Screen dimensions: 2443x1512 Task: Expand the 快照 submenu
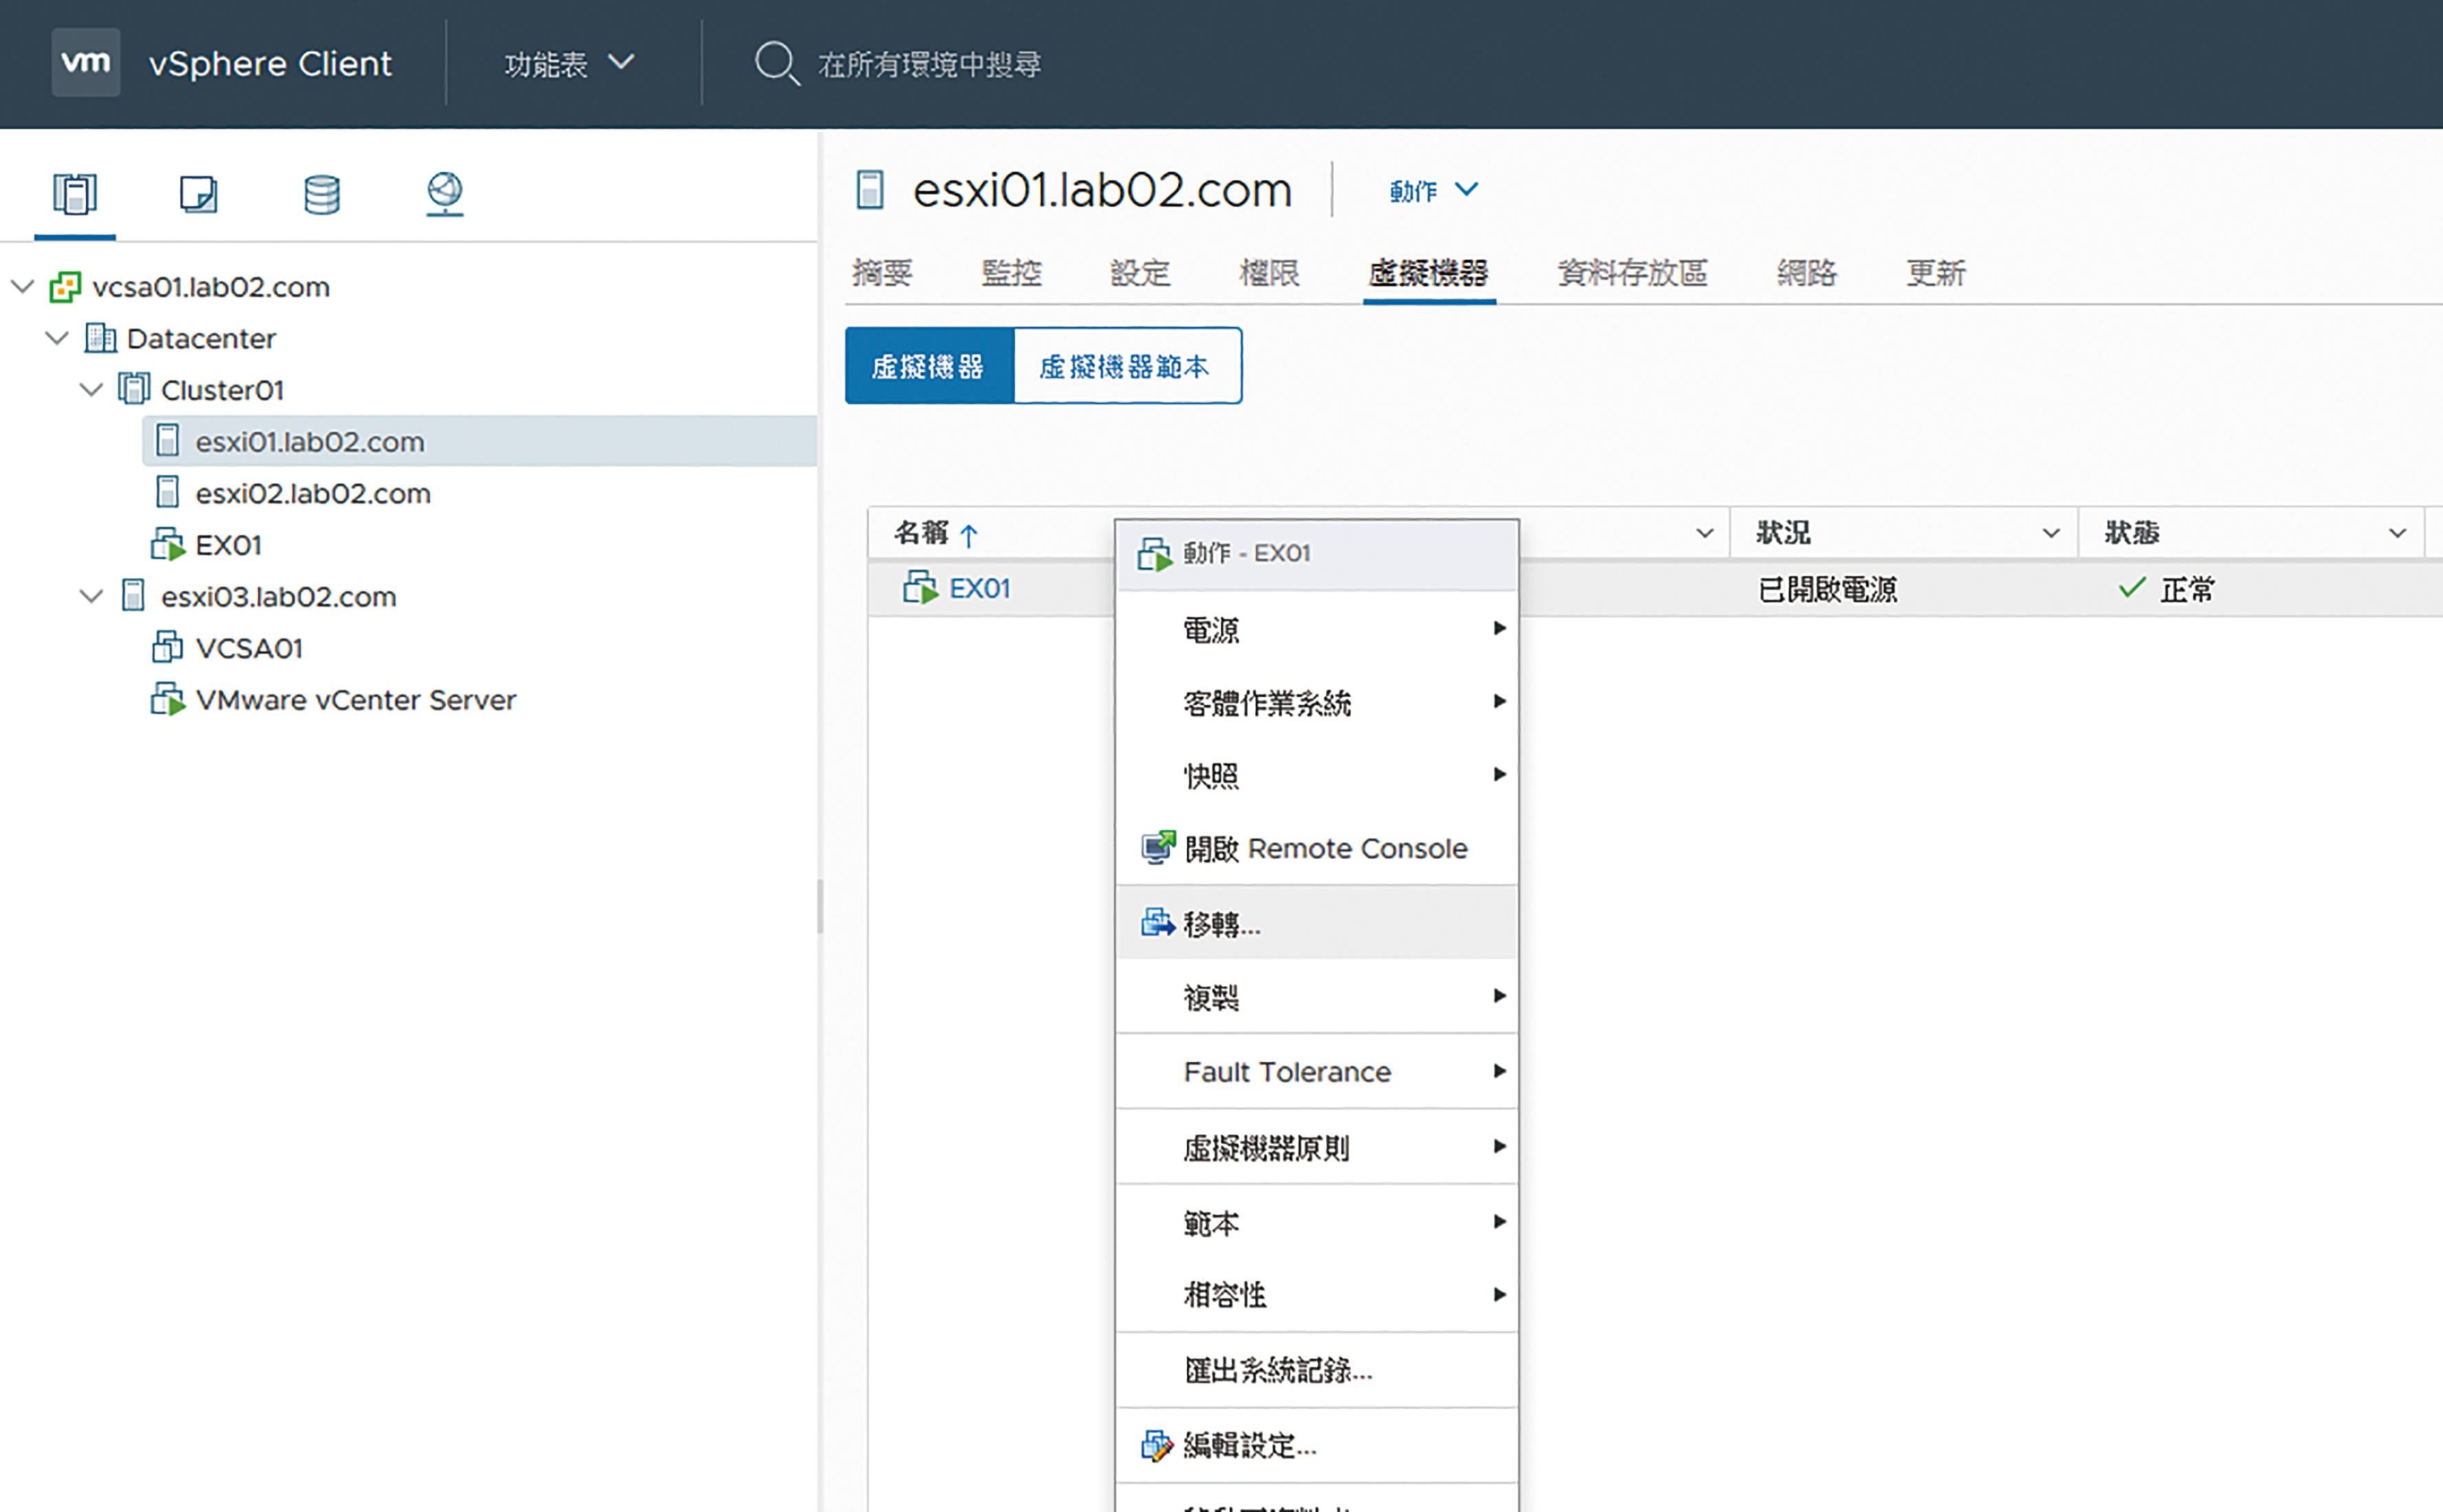1316,775
